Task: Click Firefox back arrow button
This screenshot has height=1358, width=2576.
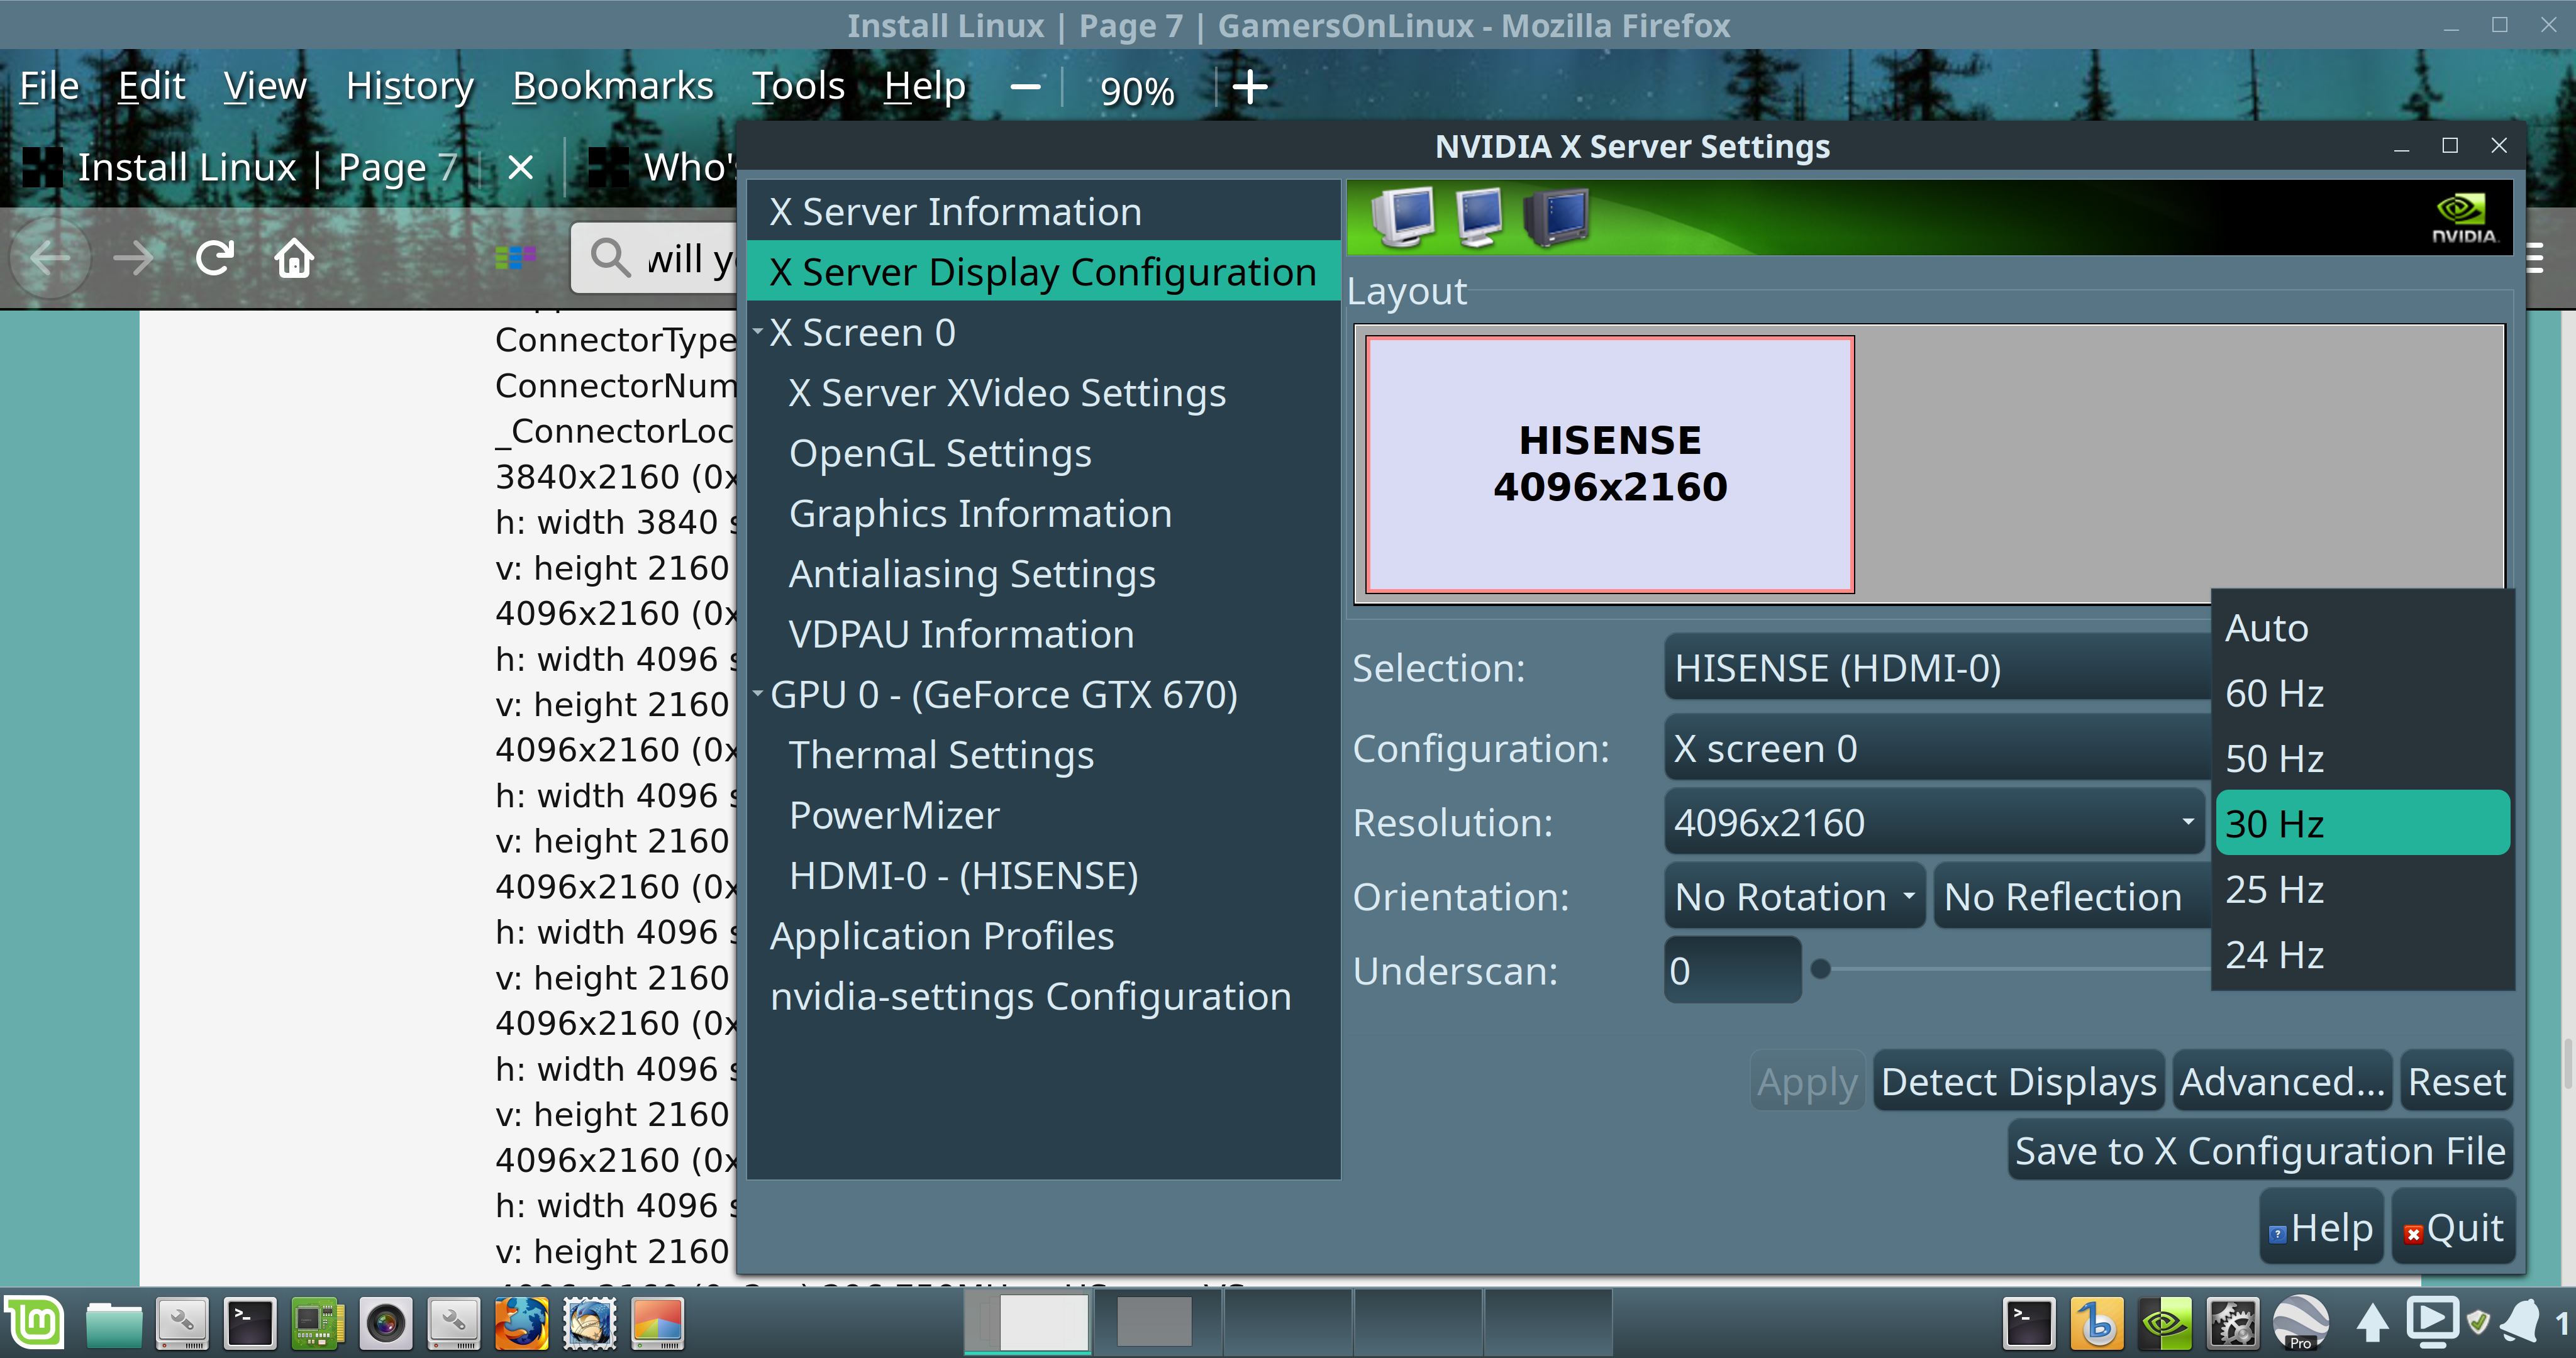Action: click(x=50, y=258)
